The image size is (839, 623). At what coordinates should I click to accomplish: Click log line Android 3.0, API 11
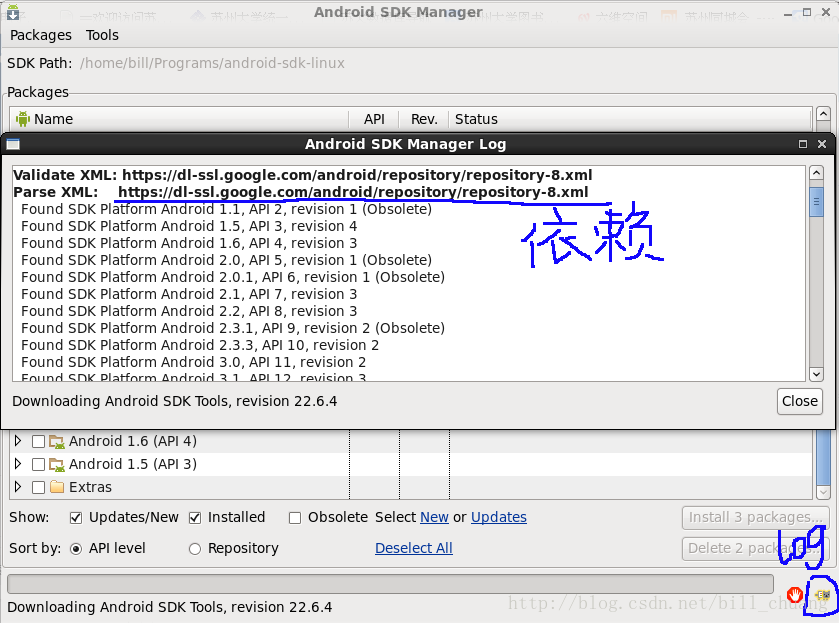[x=193, y=362]
